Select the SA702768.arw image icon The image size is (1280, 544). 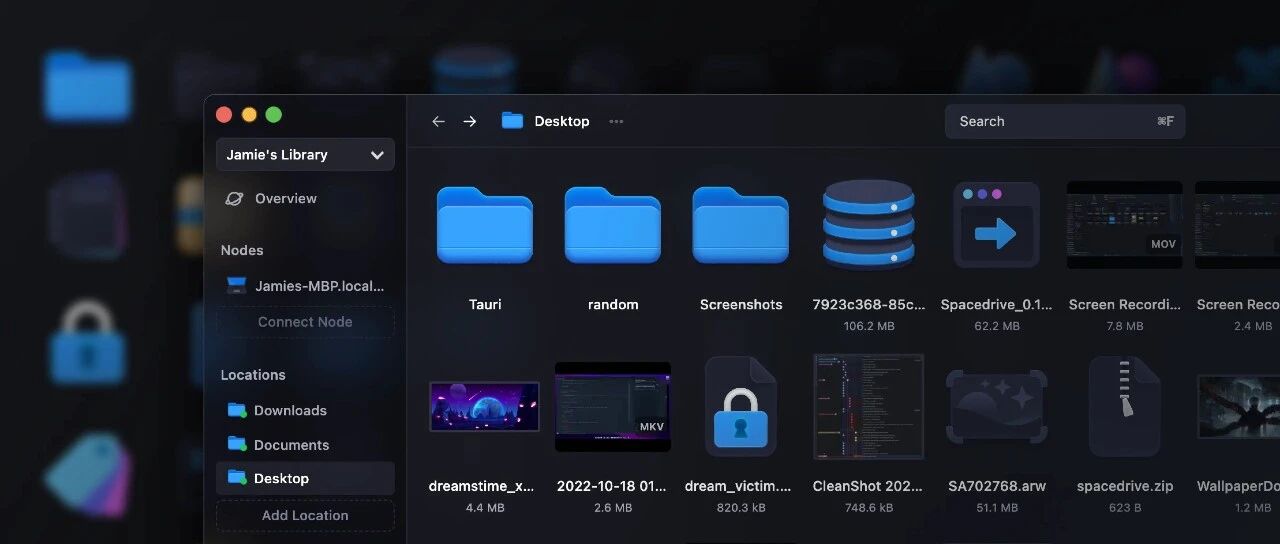pyautogui.click(x=997, y=406)
